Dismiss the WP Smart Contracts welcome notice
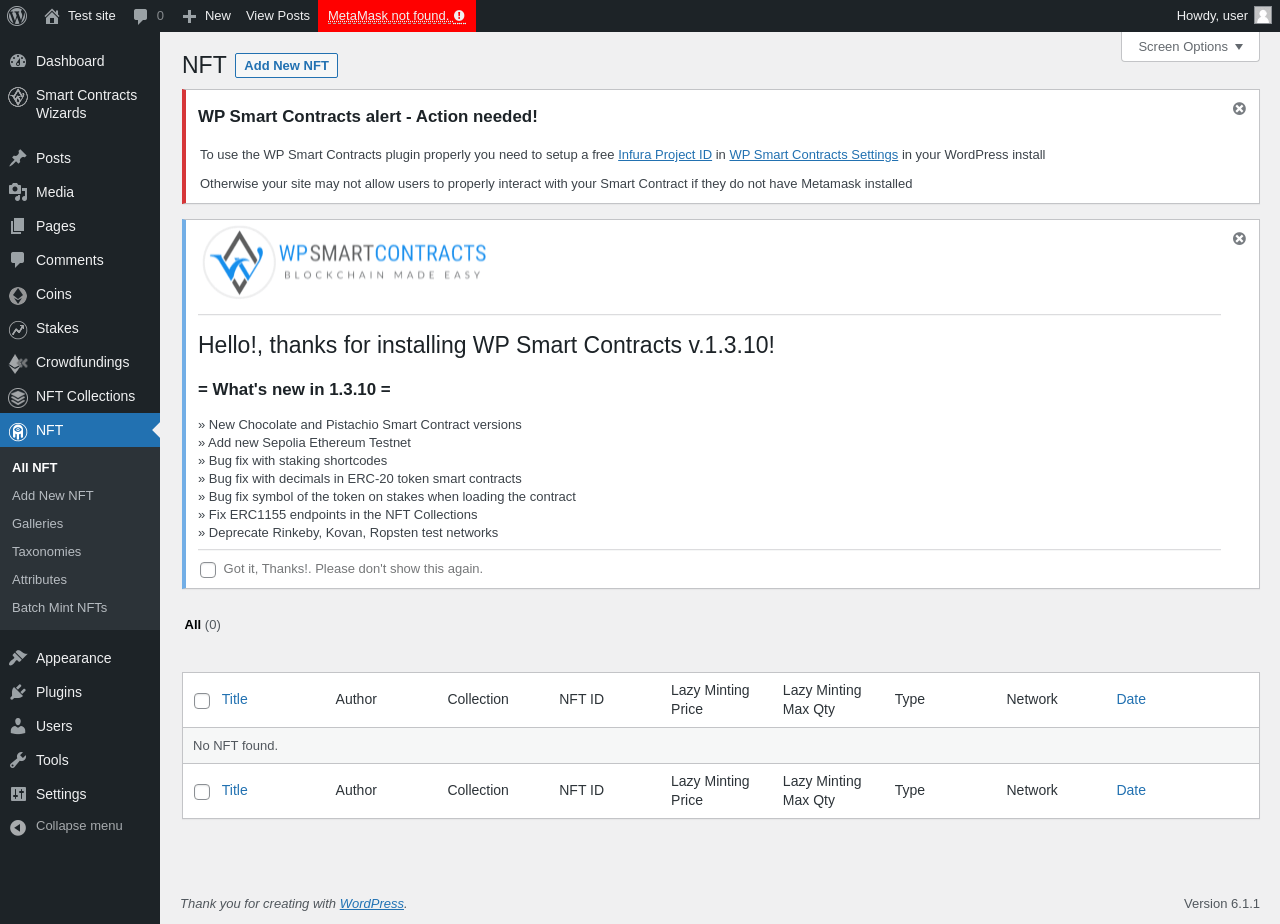Viewport: 1280px width, 924px height. click(1239, 238)
